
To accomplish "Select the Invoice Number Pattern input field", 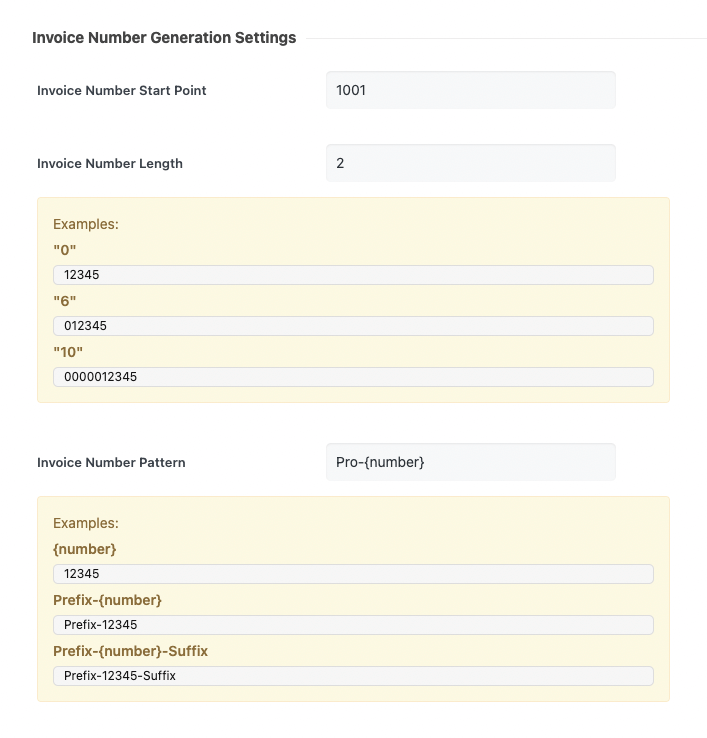I will pos(470,462).
